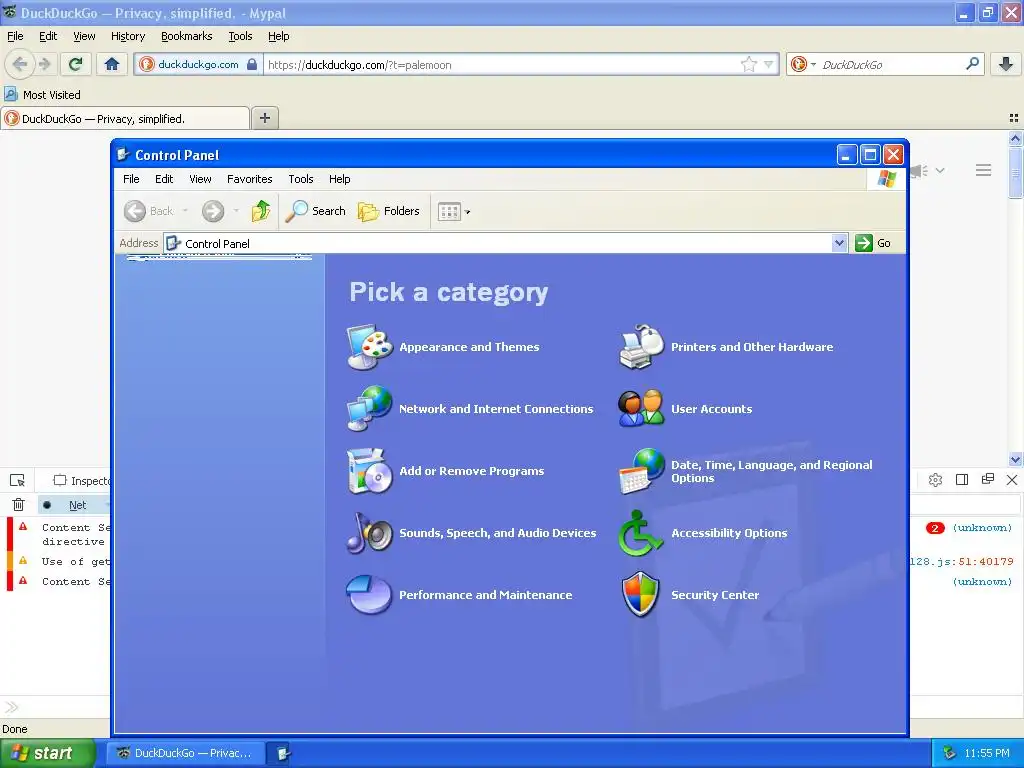This screenshot has width=1024, height=768.
Task: Open Most Visited bookmarks
Action: click(43, 95)
